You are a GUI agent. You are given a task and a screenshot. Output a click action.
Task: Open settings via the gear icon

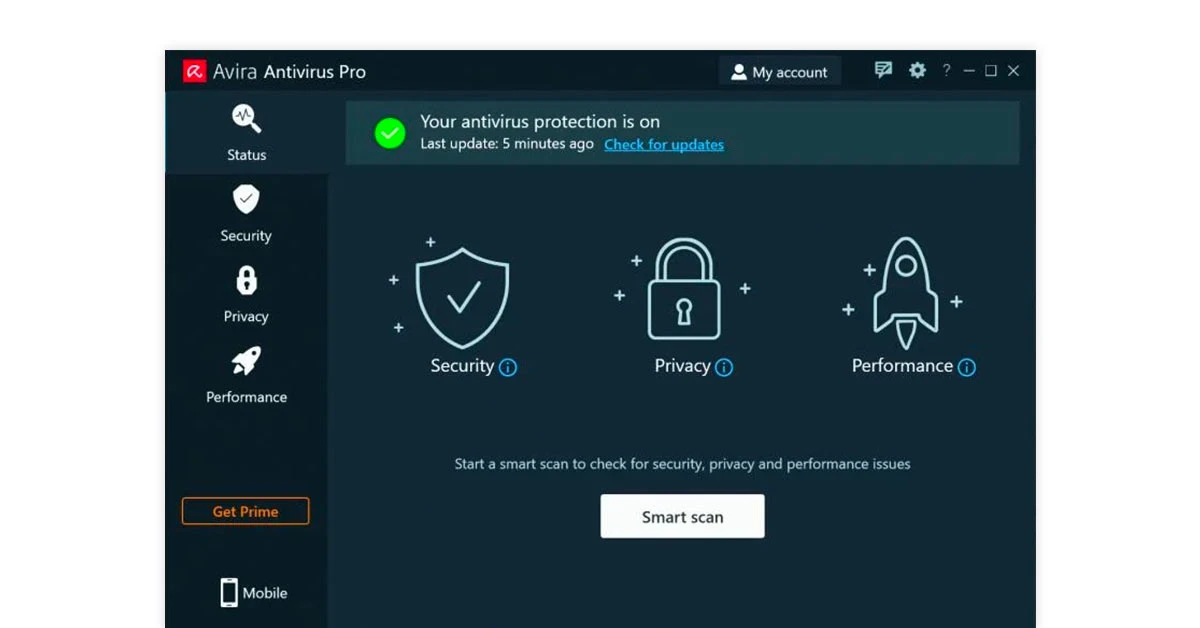coord(917,70)
